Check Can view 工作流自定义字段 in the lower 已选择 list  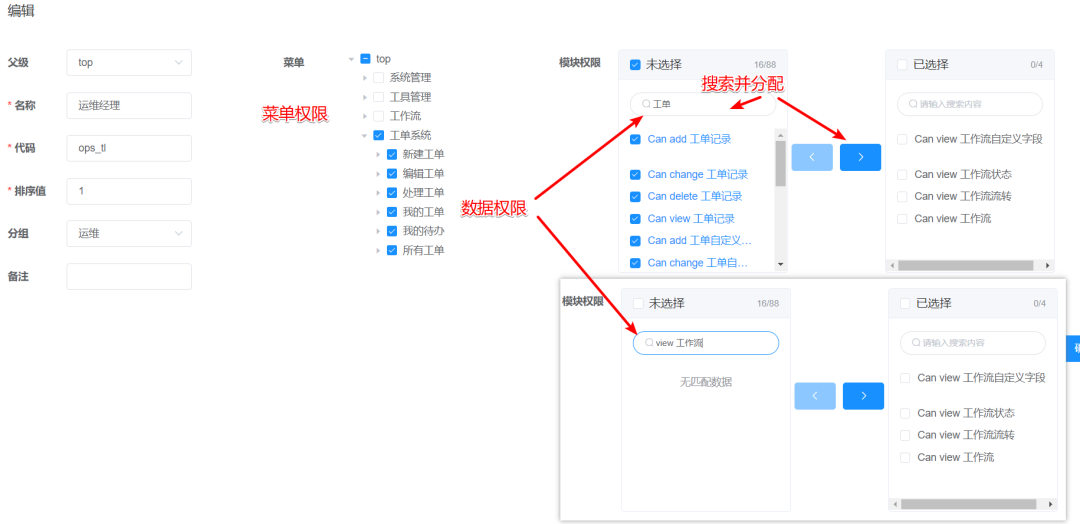905,378
